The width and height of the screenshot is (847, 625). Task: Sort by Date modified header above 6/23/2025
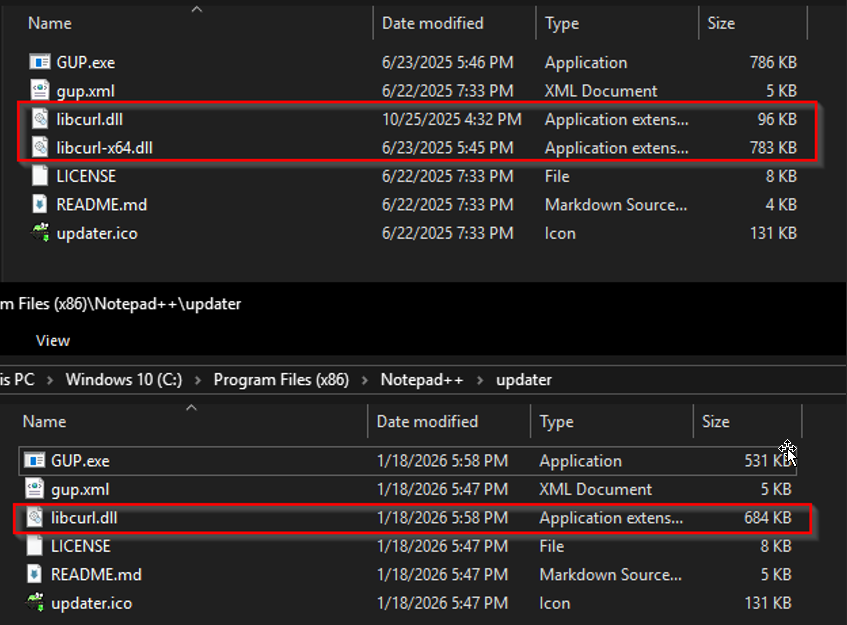432,23
